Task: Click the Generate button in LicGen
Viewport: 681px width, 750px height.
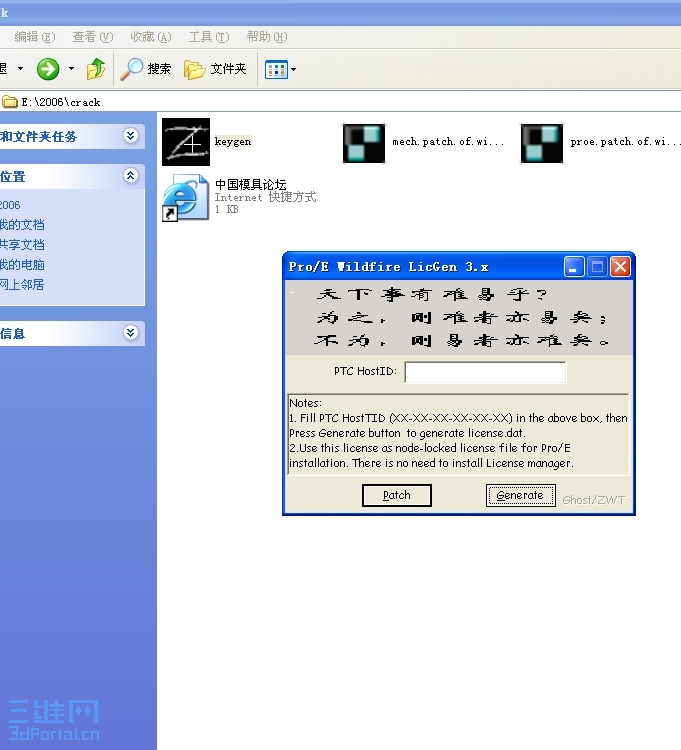Action: [x=520, y=495]
